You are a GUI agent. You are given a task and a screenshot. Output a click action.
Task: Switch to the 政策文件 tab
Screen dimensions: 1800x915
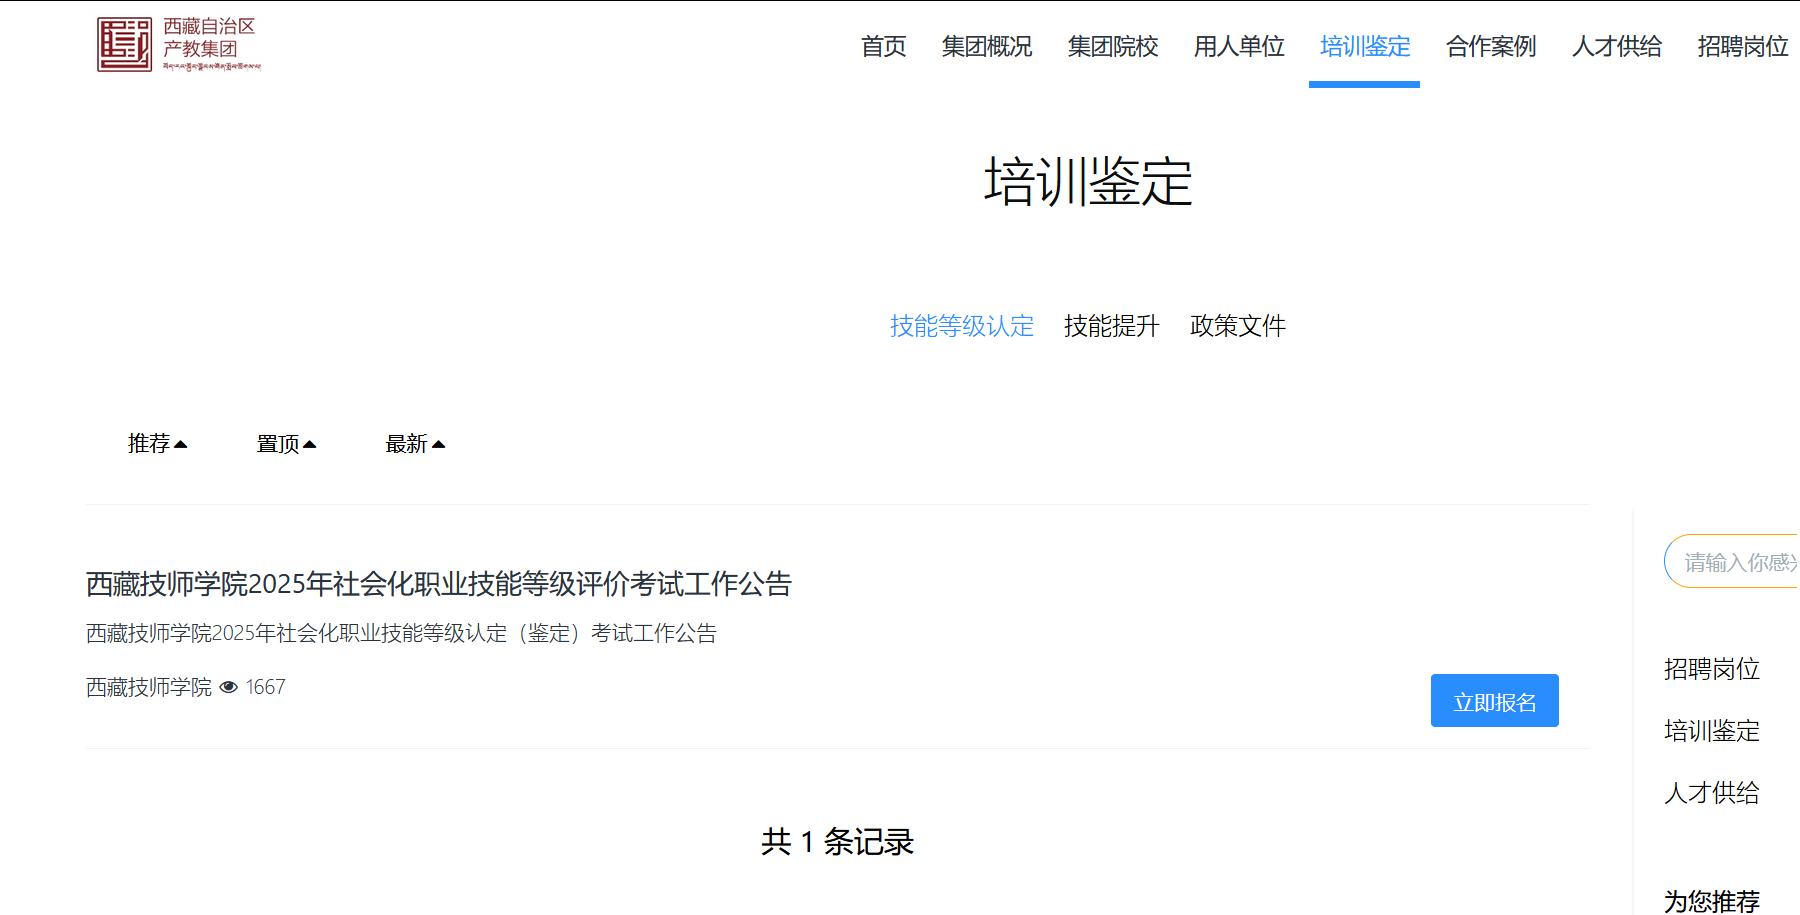(1237, 325)
